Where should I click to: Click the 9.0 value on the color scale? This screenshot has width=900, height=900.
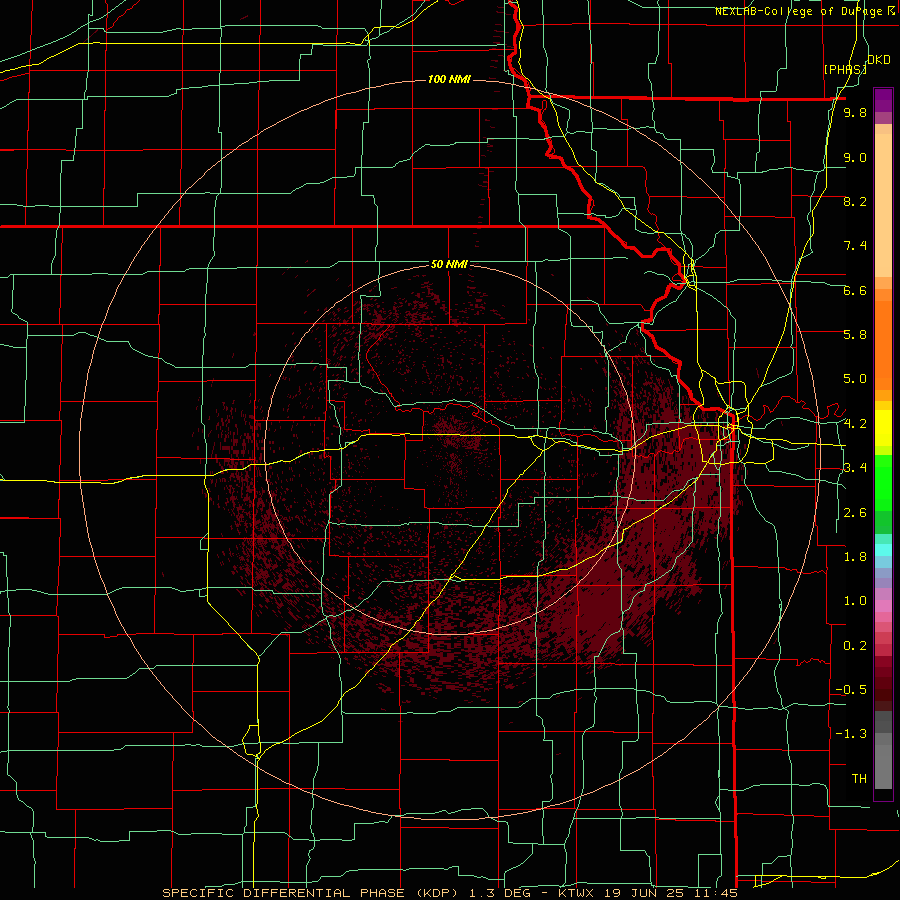tap(855, 158)
